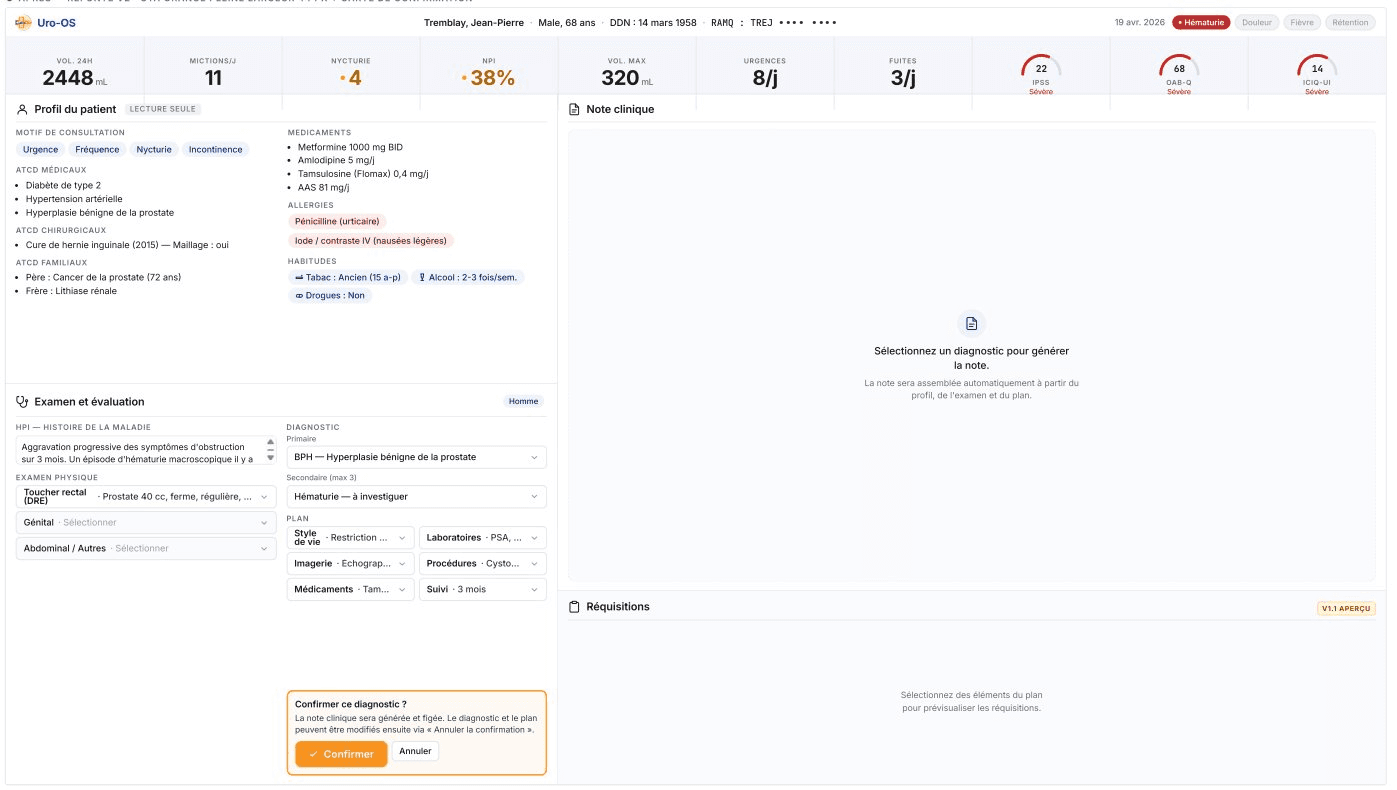Click the HPI histoire de la maladie text field
The image size is (1397, 790).
coord(146,451)
